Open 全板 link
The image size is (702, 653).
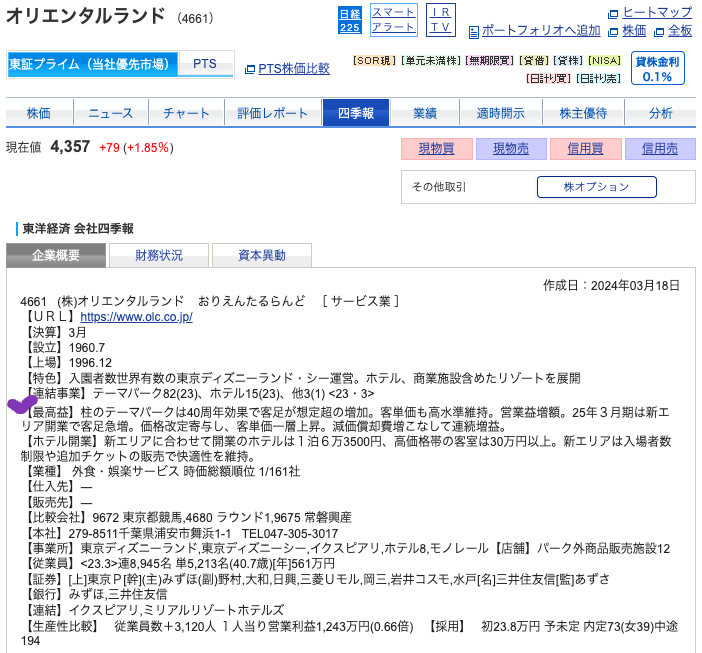[x=680, y=30]
